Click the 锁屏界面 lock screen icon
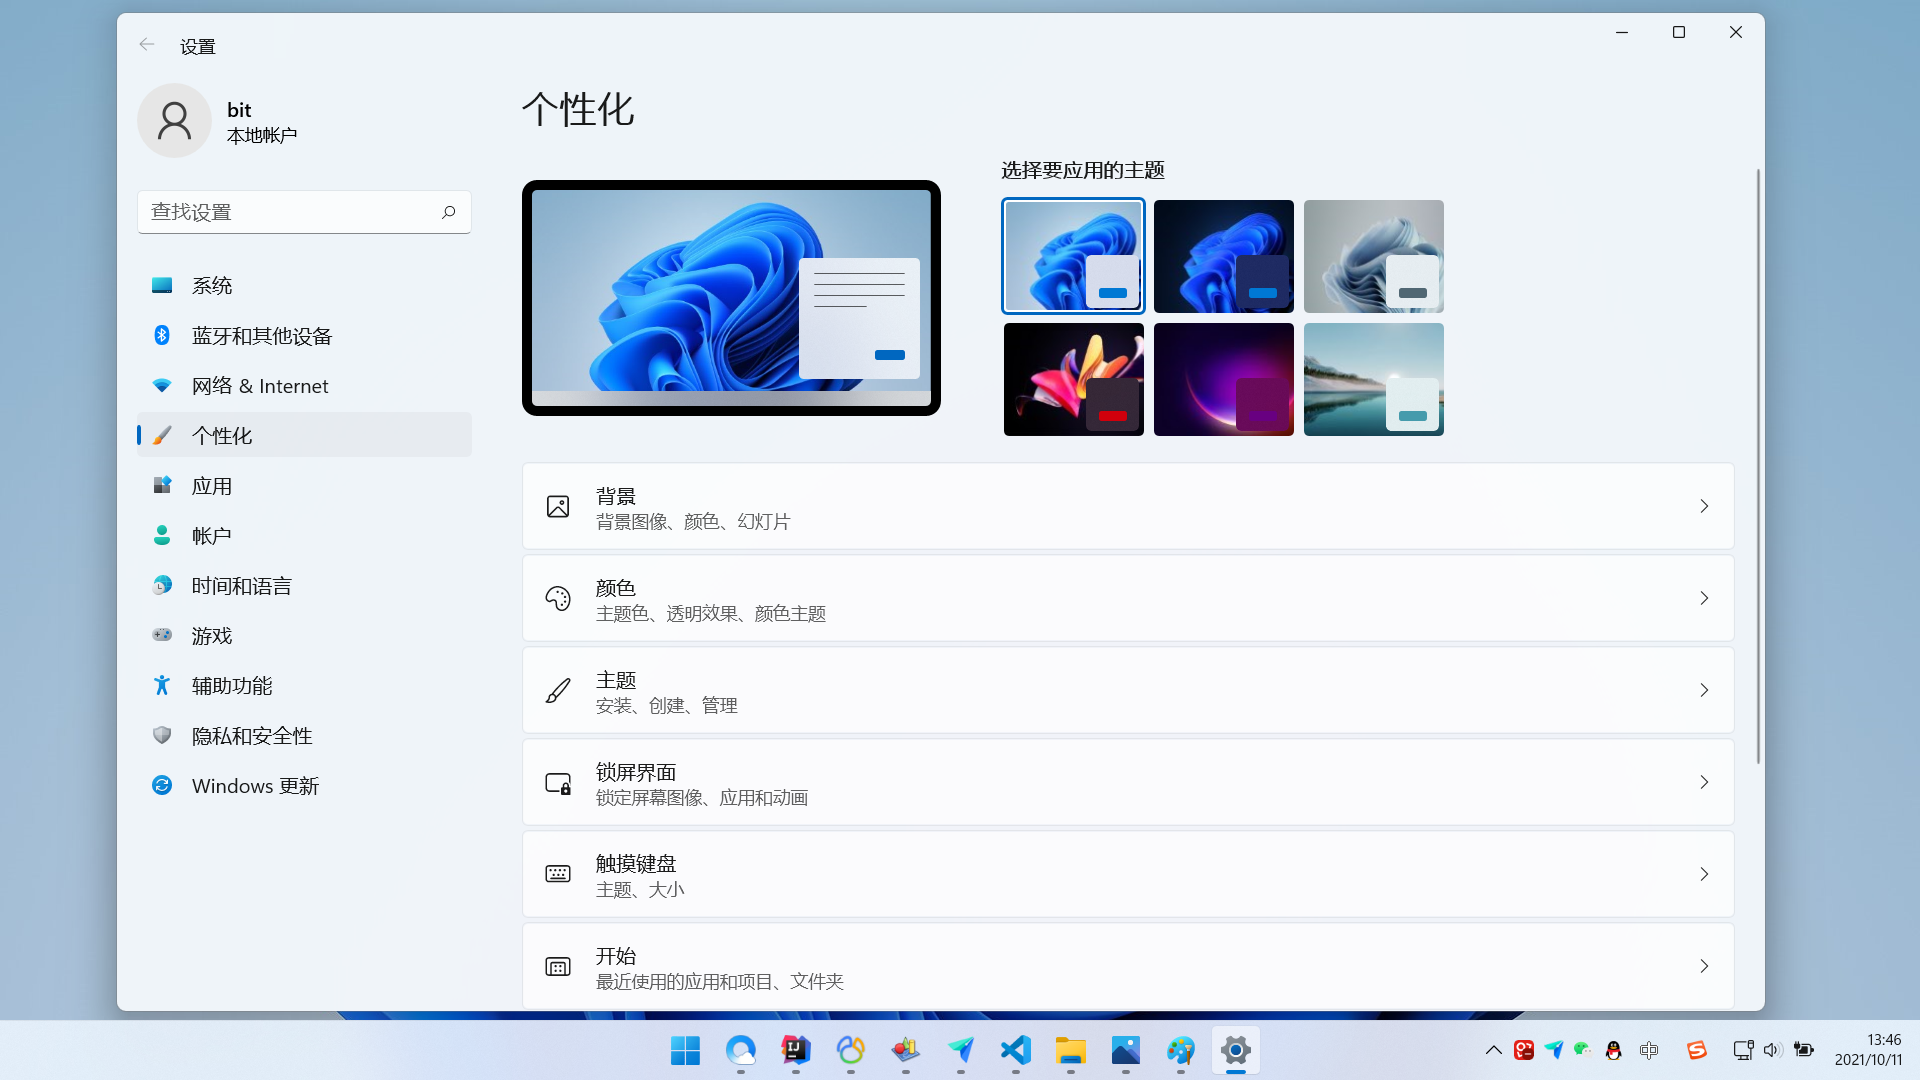Viewport: 1920px width, 1080px height. [x=558, y=783]
